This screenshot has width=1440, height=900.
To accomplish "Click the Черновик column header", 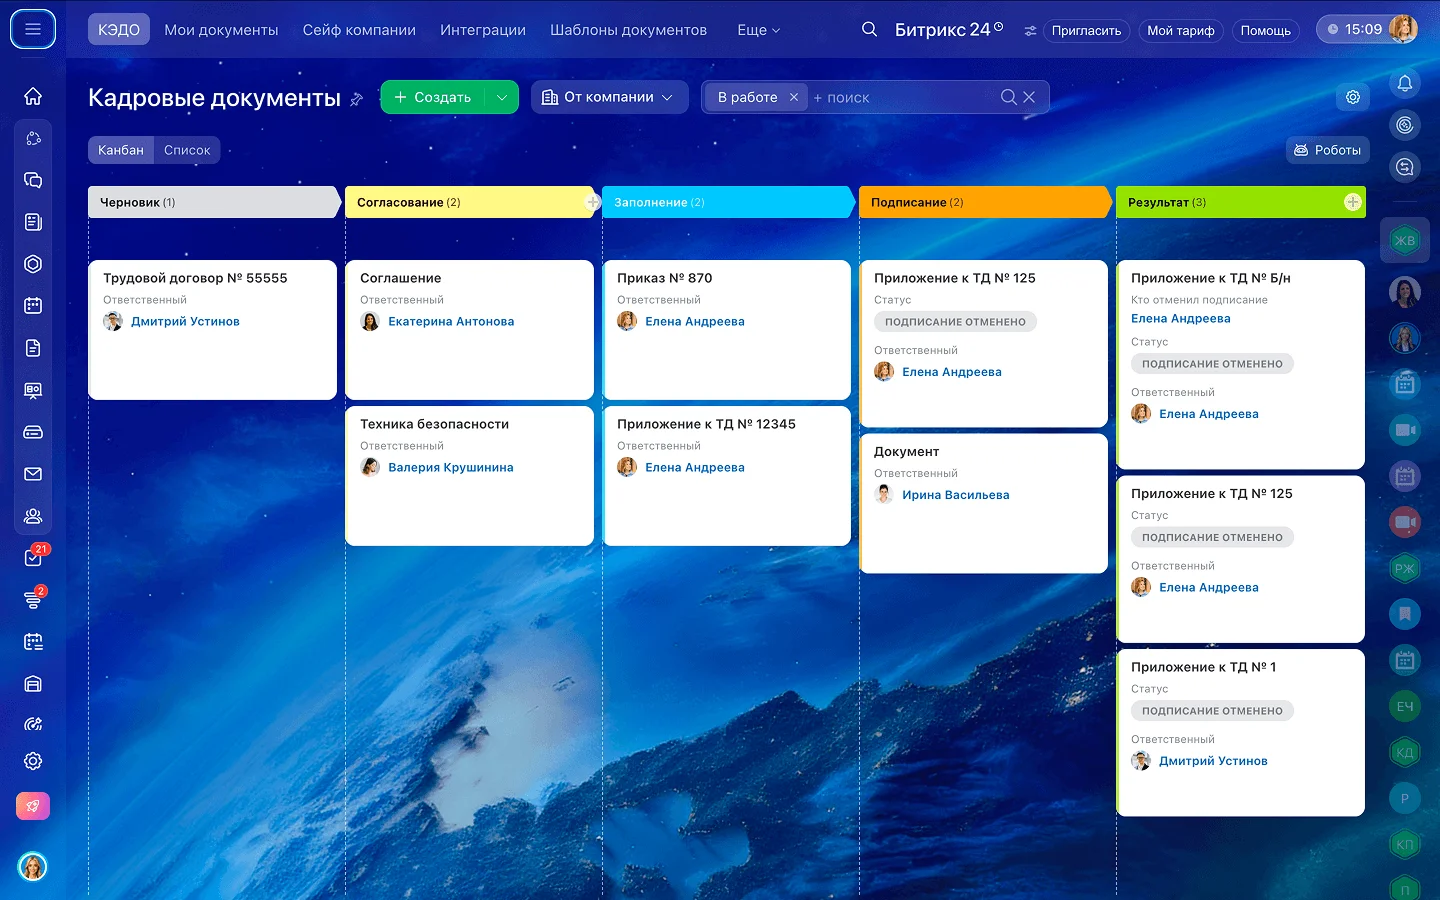I will (213, 202).
